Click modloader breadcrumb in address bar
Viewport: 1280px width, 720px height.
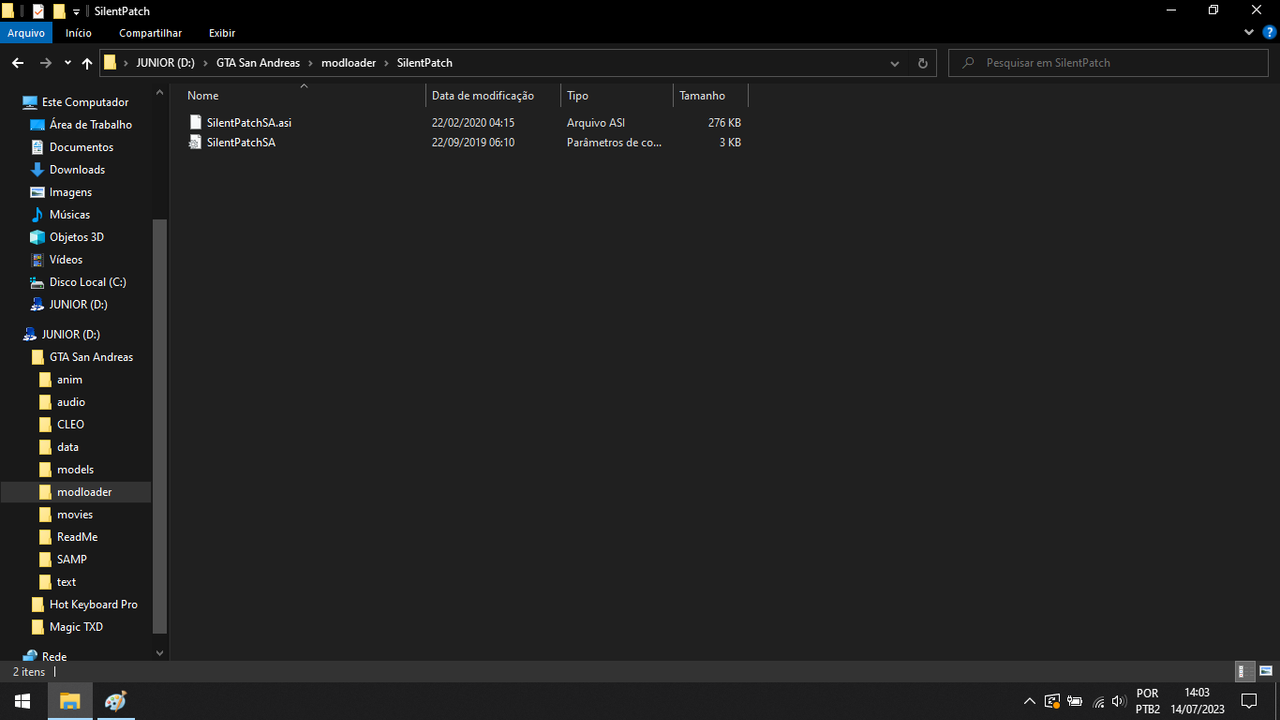coord(348,62)
